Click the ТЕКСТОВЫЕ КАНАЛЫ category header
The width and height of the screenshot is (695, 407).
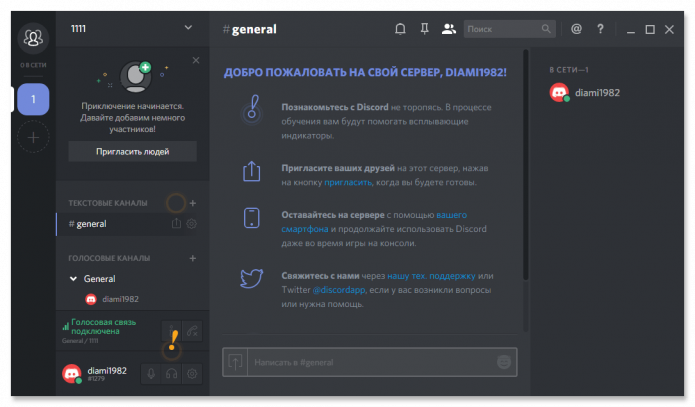[108, 203]
